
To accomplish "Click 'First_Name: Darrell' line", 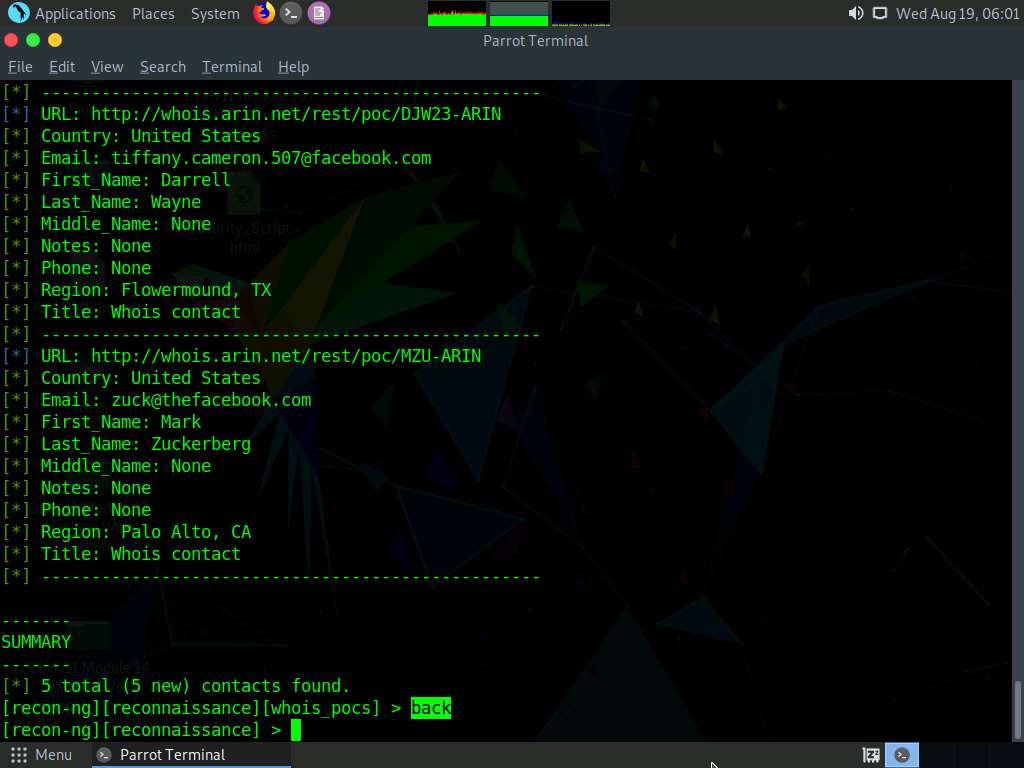I will pyautogui.click(x=136, y=180).
